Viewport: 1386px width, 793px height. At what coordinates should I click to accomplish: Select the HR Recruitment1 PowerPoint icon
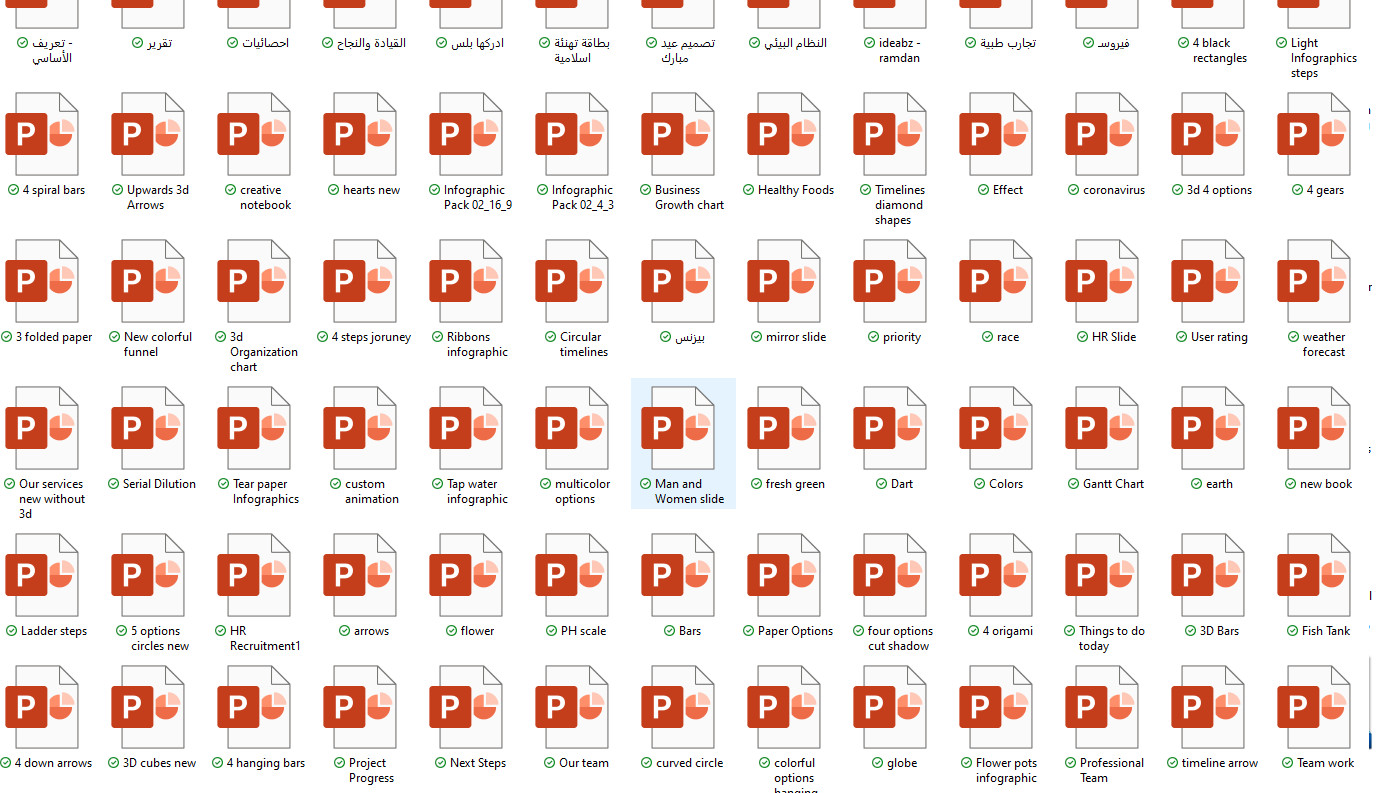pyautogui.click(x=254, y=575)
